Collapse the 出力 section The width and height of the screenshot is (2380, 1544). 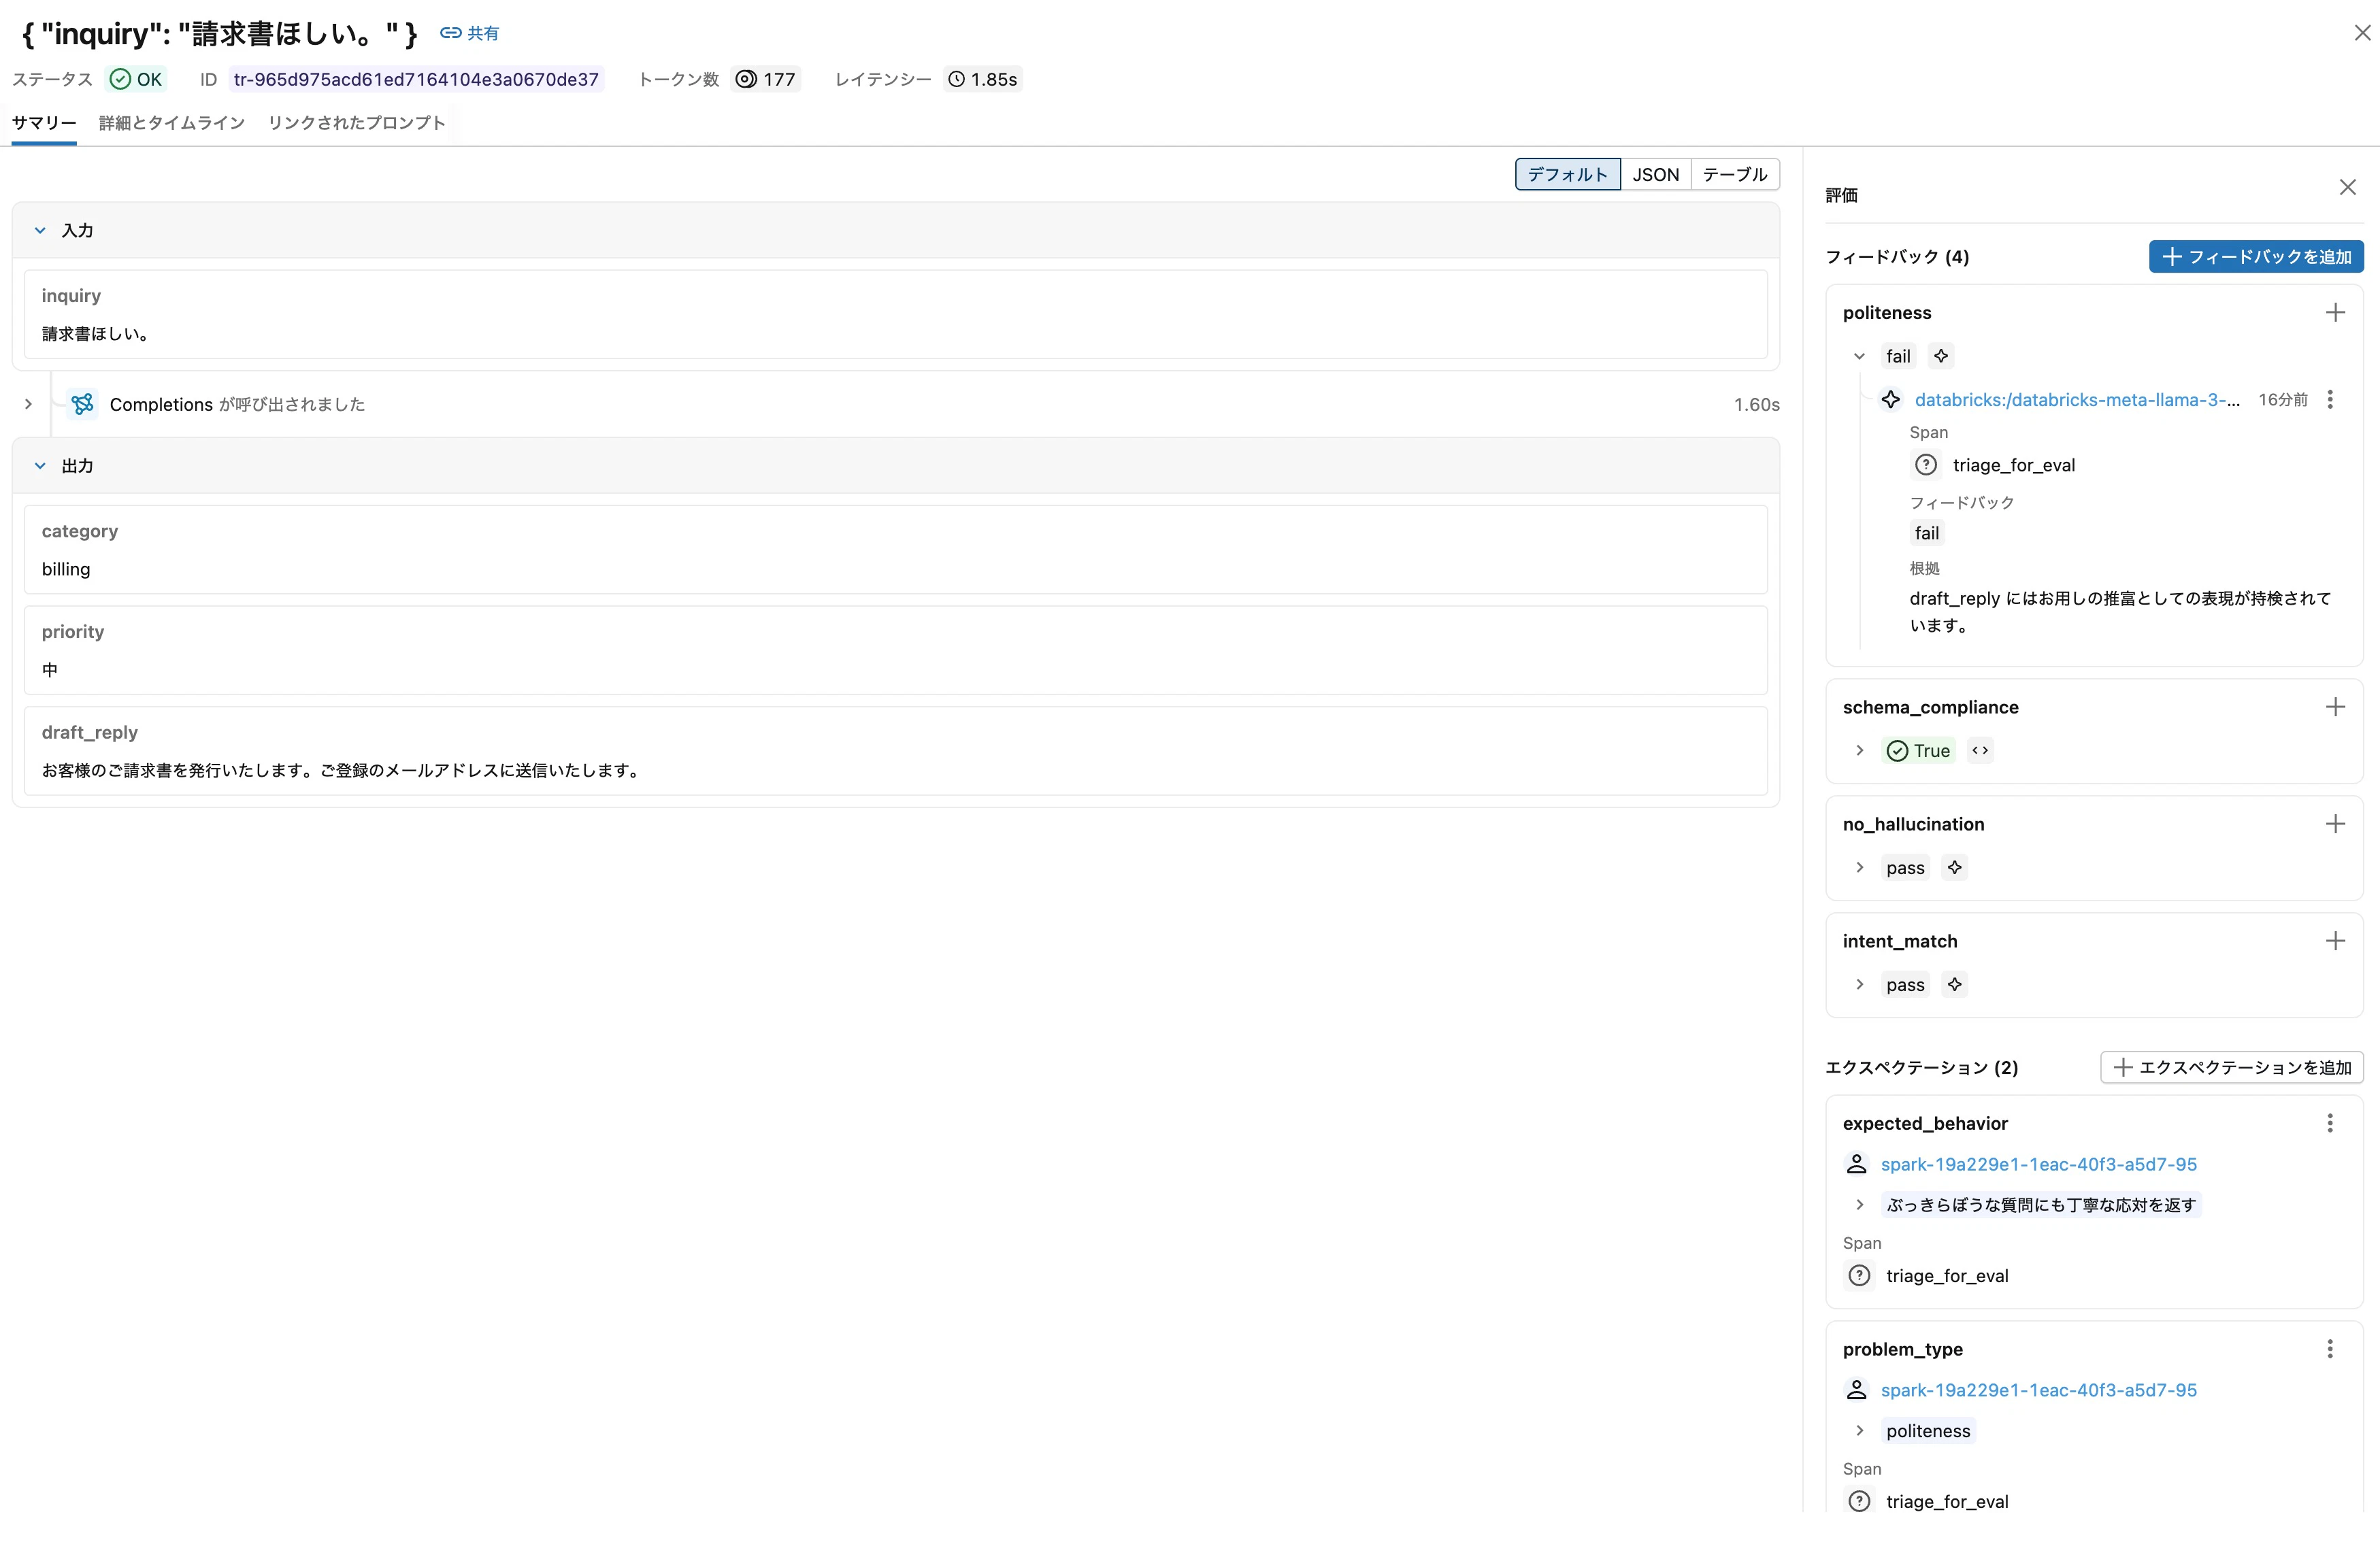[40, 466]
